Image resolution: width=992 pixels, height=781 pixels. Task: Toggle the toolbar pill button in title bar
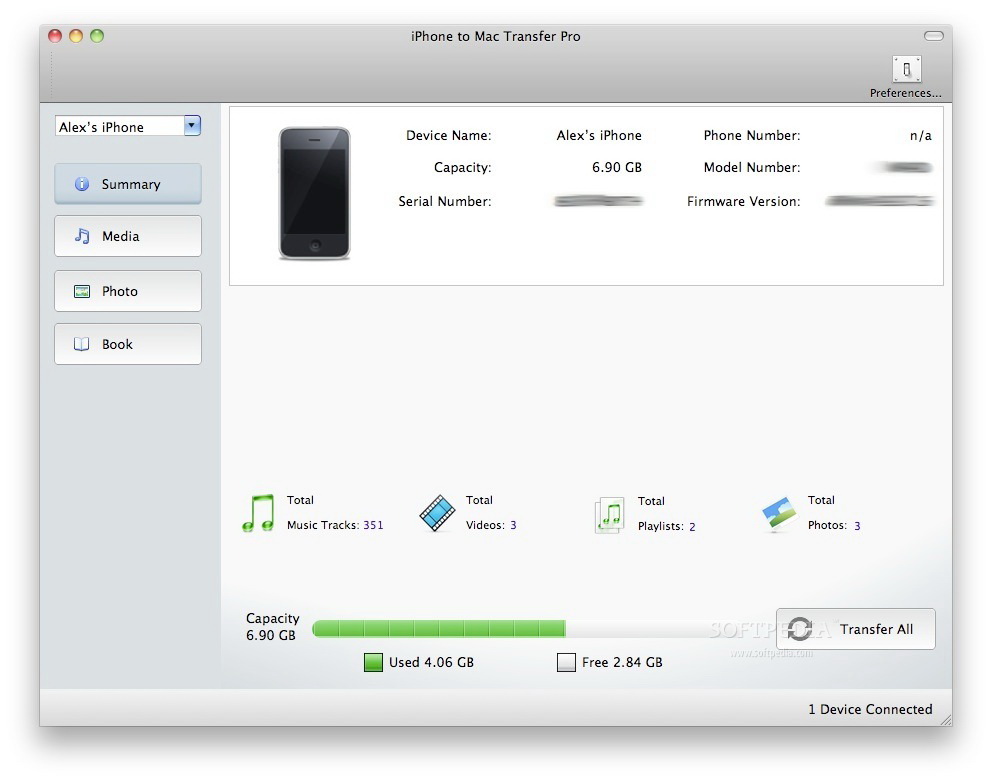point(934,36)
